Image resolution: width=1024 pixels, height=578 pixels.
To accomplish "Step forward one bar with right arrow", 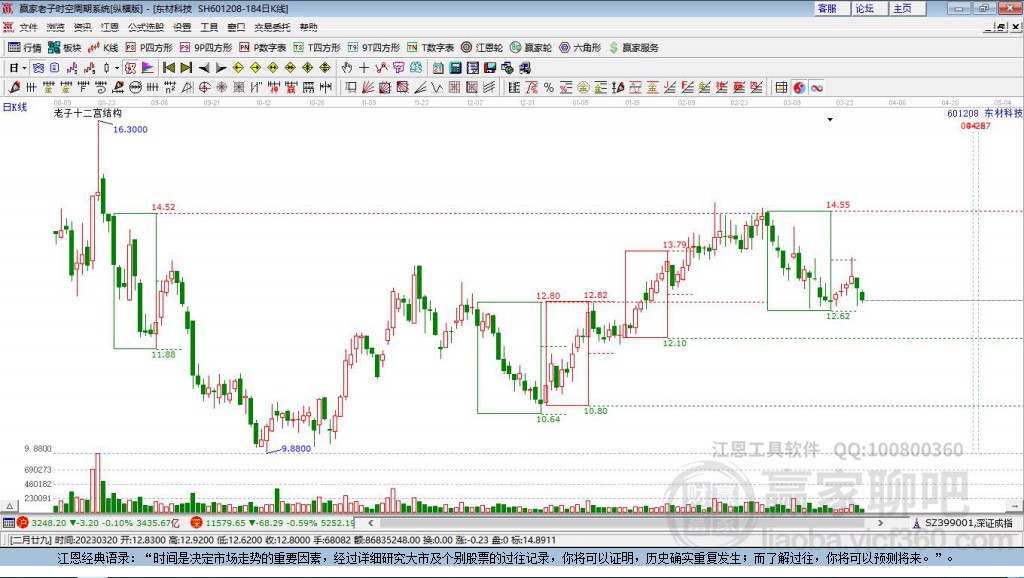I will tap(221, 67).
